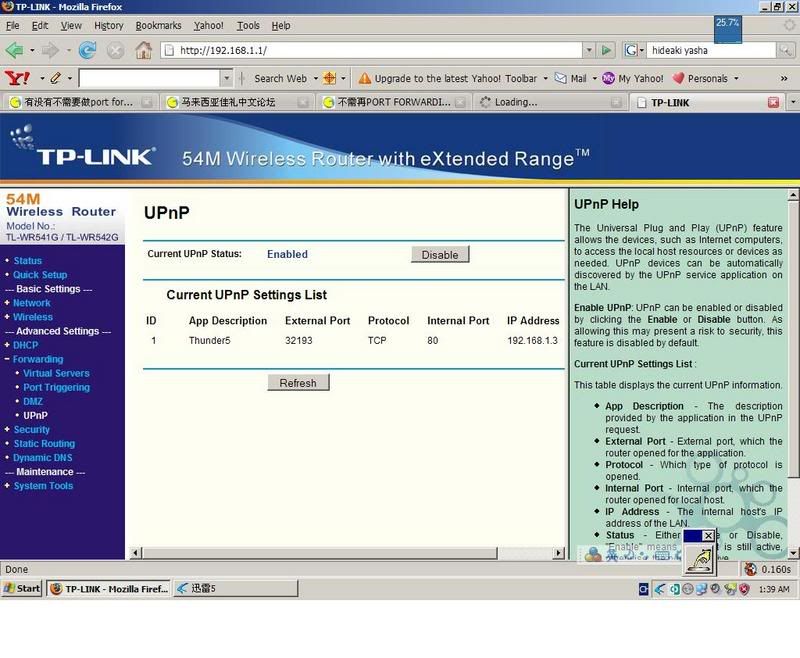The height and width of the screenshot is (658, 800).
Task: Open Static Routing link
Action: [44, 443]
